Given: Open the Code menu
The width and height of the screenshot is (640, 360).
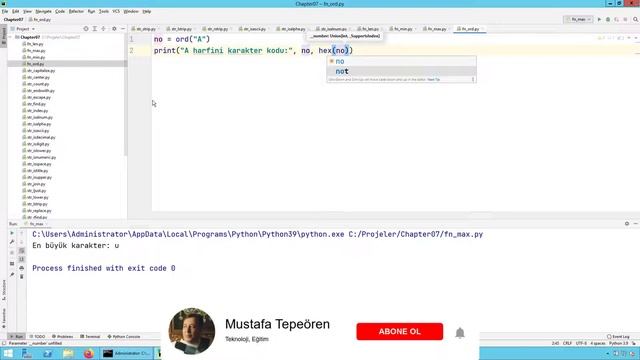Looking at the screenshot, I should (x=60, y=11).
